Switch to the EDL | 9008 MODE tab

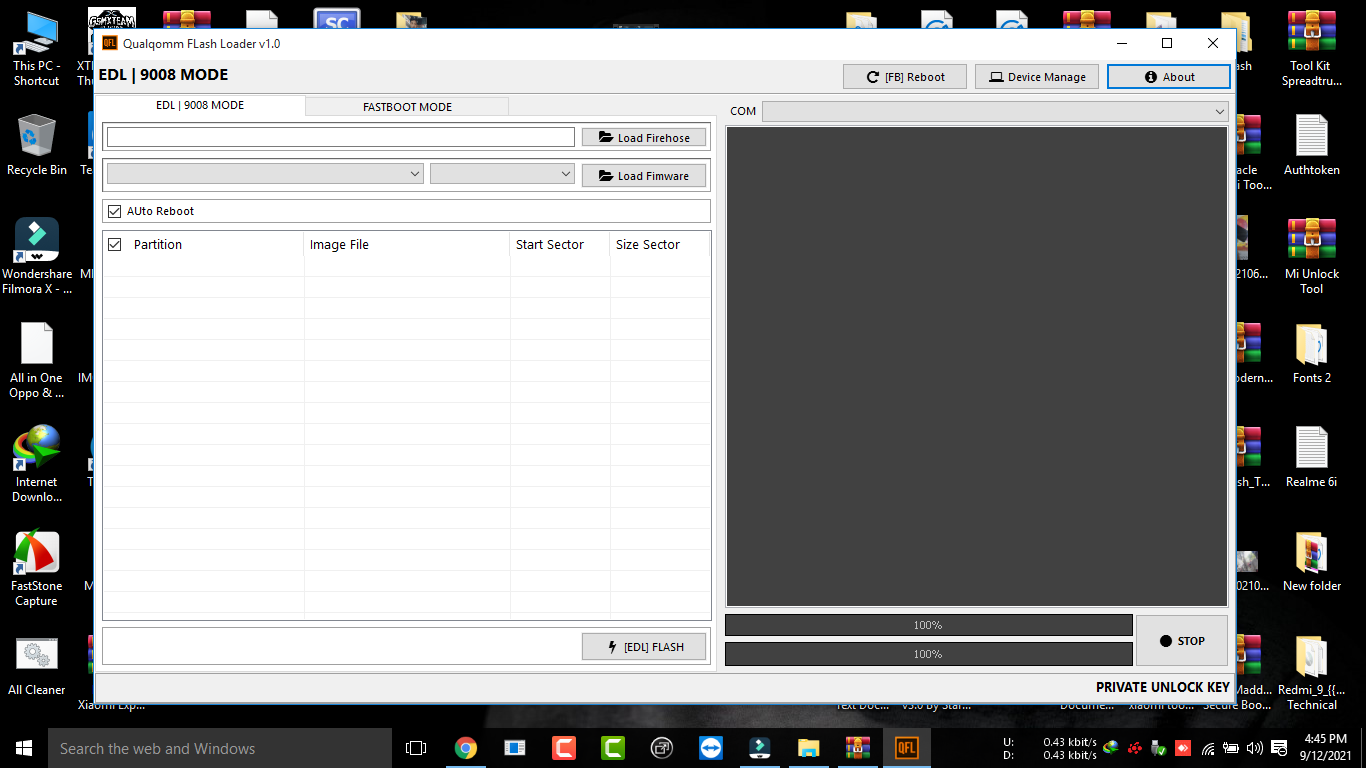coord(200,105)
